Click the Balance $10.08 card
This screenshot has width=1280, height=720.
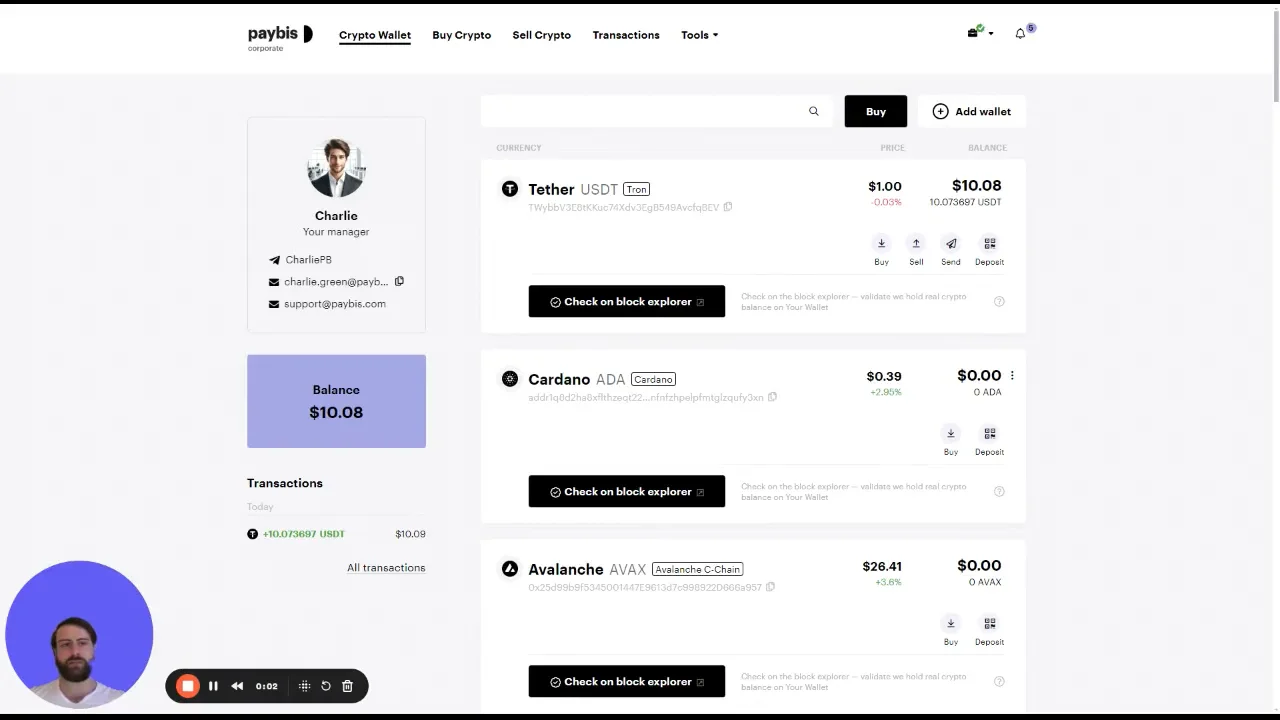(336, 401)
